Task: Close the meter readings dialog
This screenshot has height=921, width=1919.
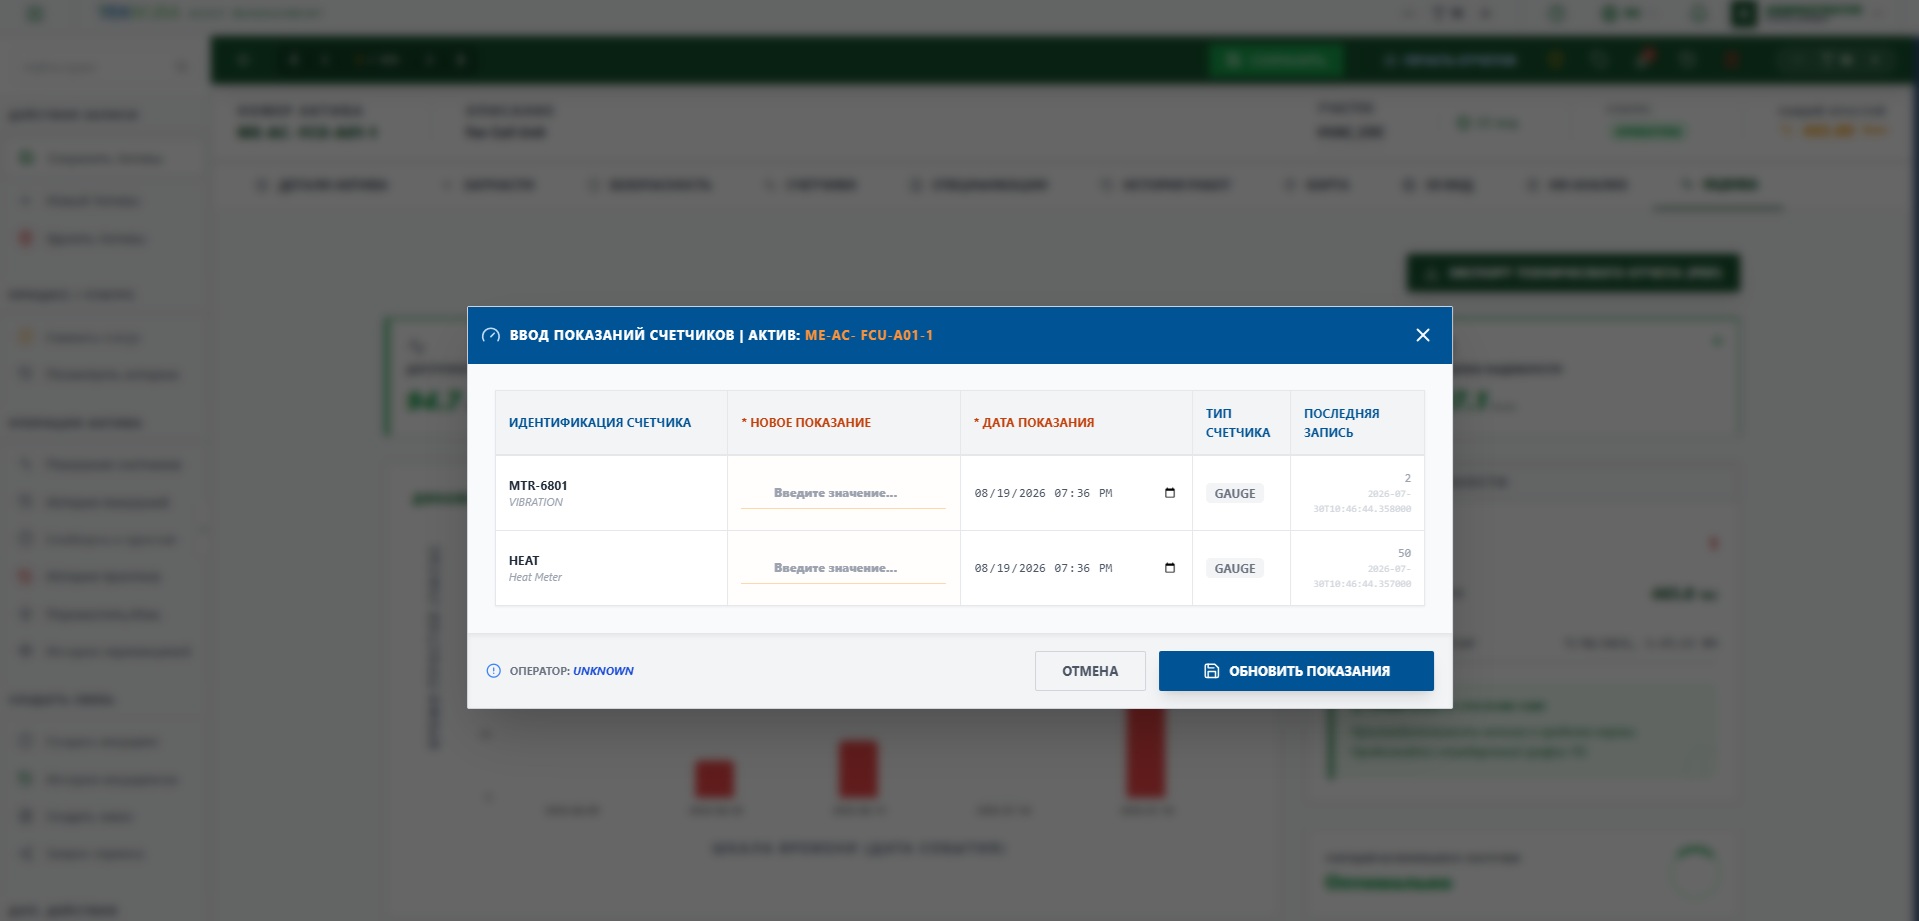Action: click(x=1423, y=335)
